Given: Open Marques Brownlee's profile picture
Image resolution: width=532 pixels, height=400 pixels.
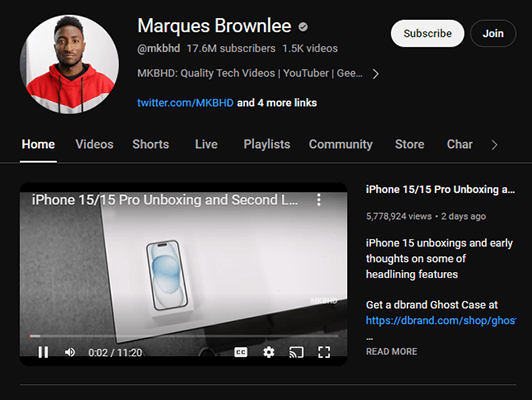Looking at the screenshot, I should tap(70, 64).
